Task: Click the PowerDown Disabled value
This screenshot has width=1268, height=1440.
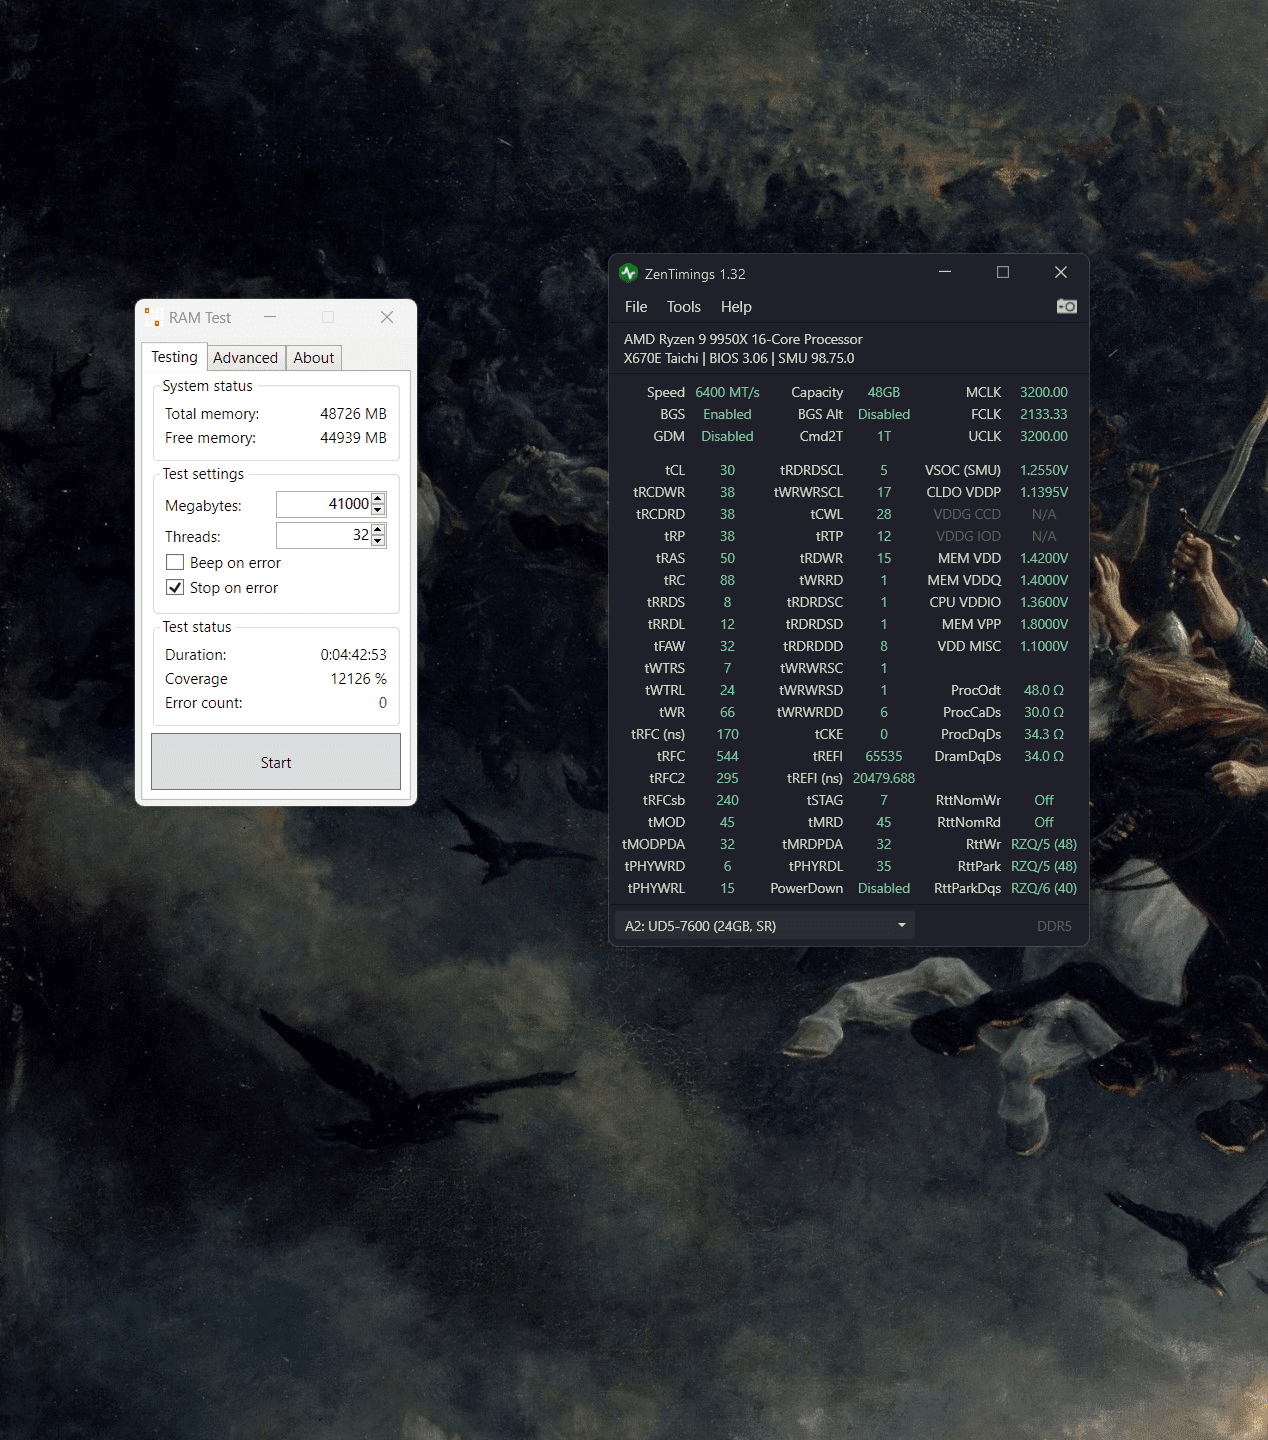Action: [x=884, y=888]
